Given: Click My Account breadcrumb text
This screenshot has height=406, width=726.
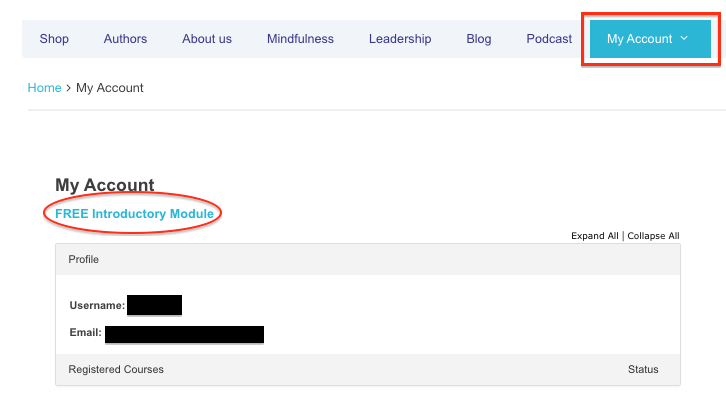Looking at the screenshot, I should [110, 88].
